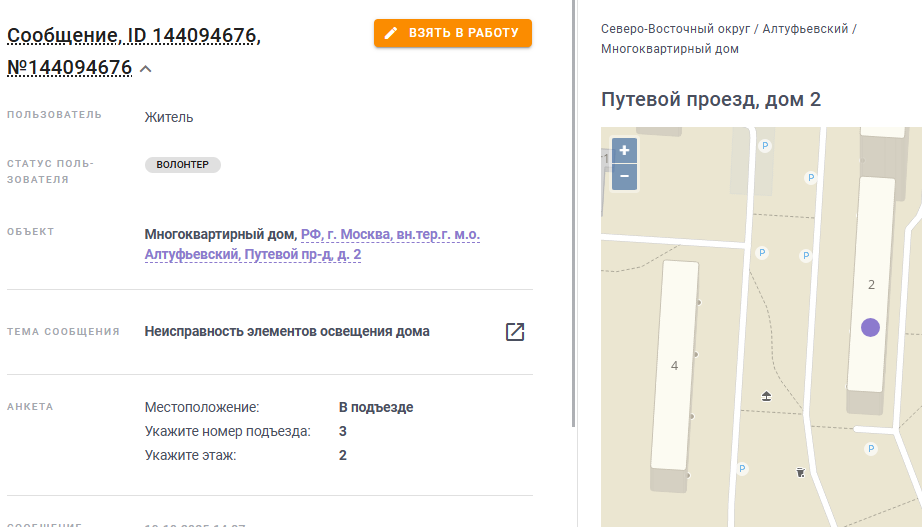
Task: Click breadcrumb 'Северо-Восточный округ'
Action: coord(676,29)
